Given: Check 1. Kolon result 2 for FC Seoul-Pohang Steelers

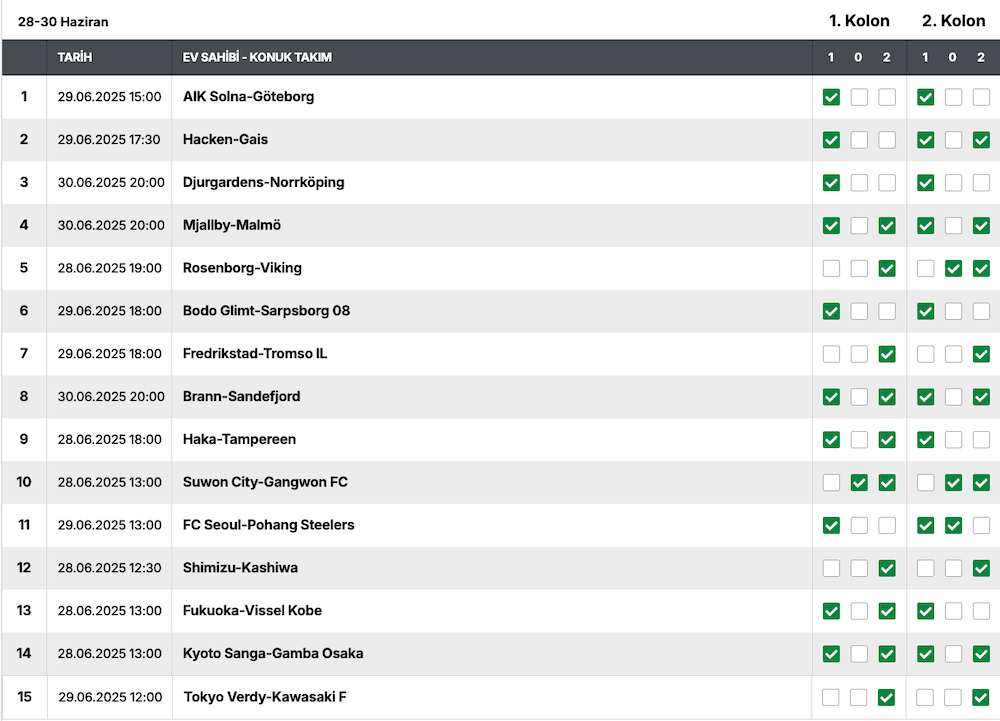Looking at the screenshot, I should [887, 525].
